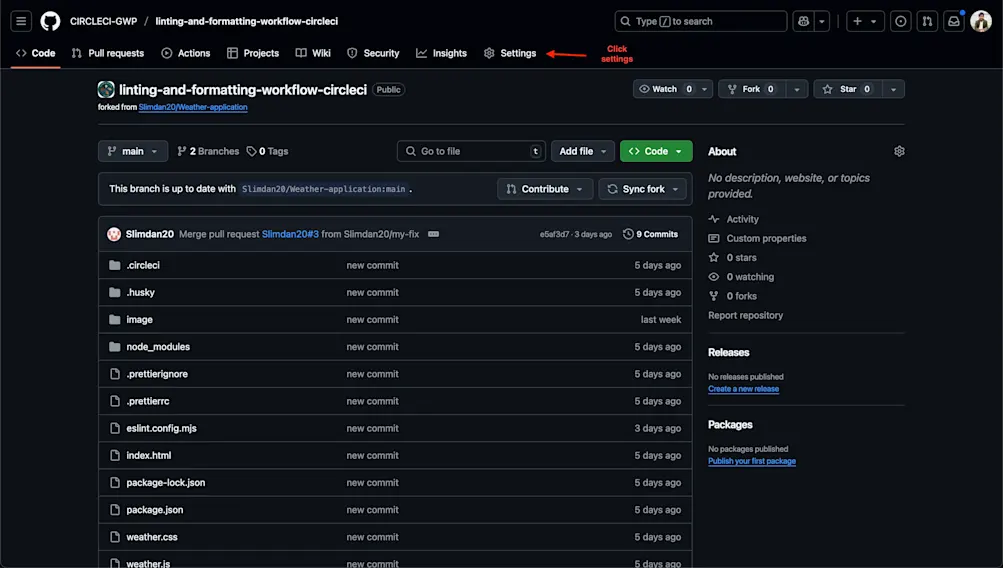Viewport: 1003px width, 568px height.
Task: Open the pull requests icon in header
Action: [927, 21]
